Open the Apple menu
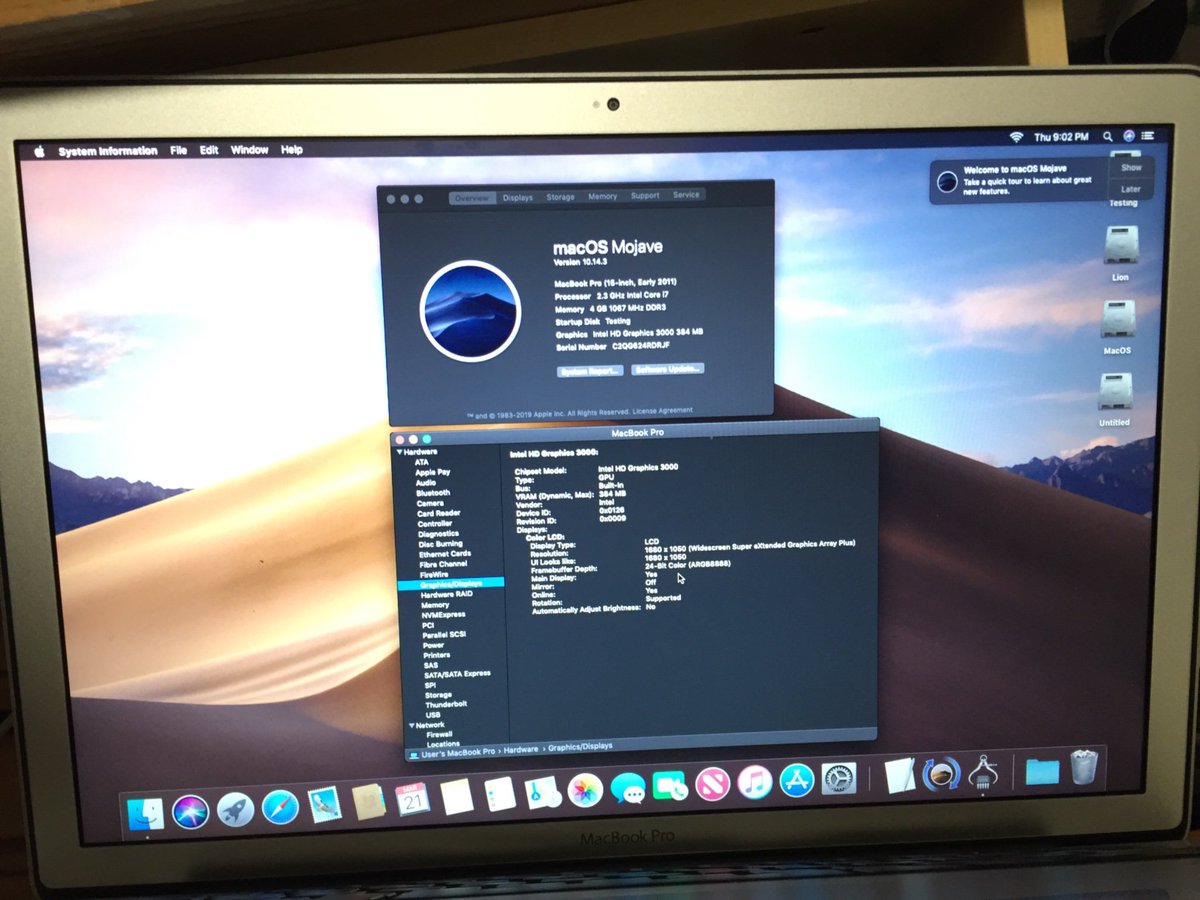The image size is (1200, 900). (40, 151)
